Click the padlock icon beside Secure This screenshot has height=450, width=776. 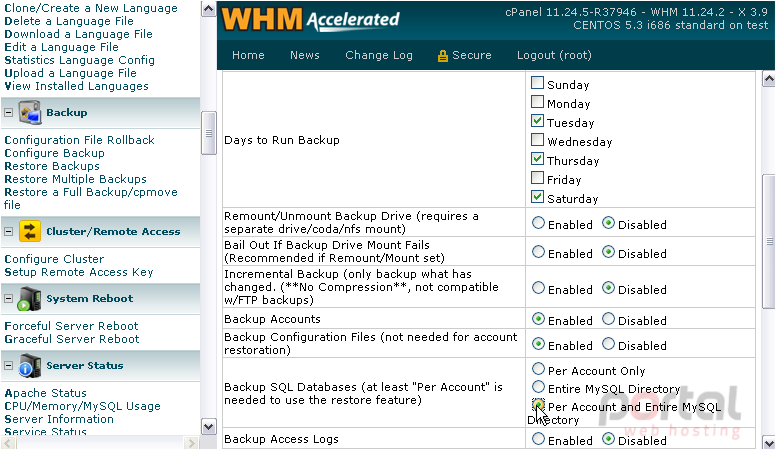pos(442,56)
